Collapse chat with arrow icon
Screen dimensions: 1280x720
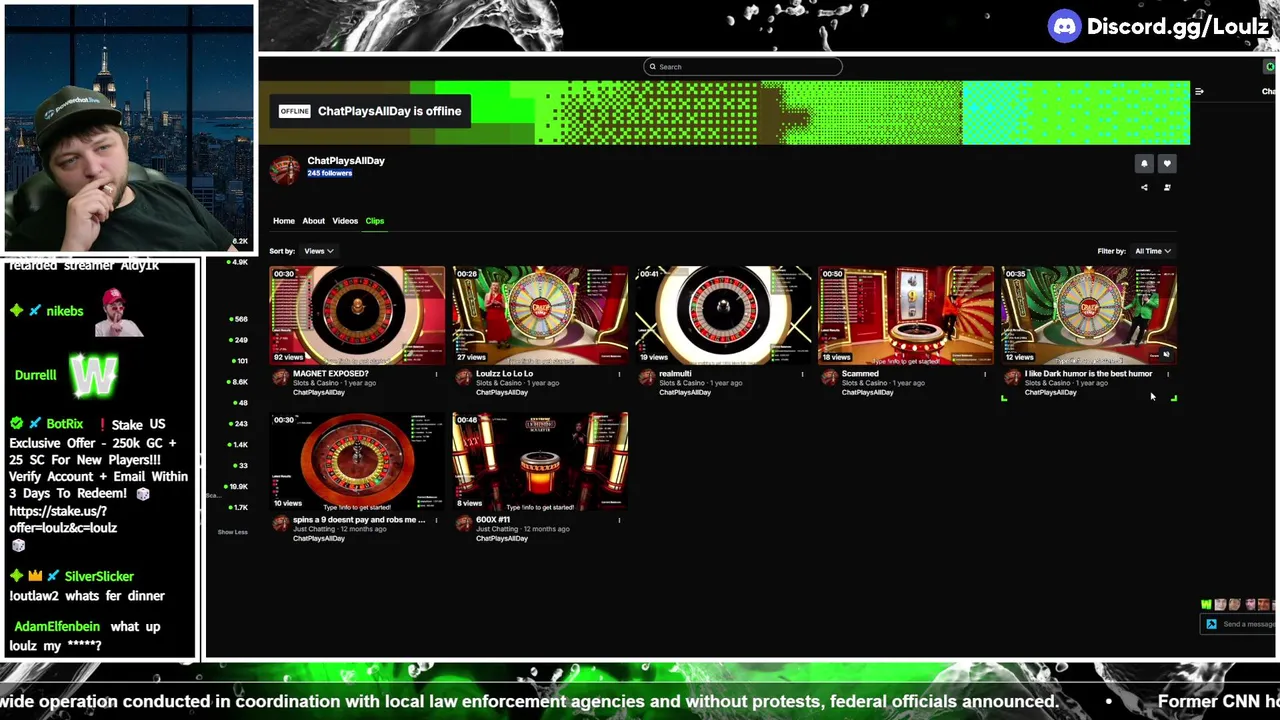[1199, 92]
